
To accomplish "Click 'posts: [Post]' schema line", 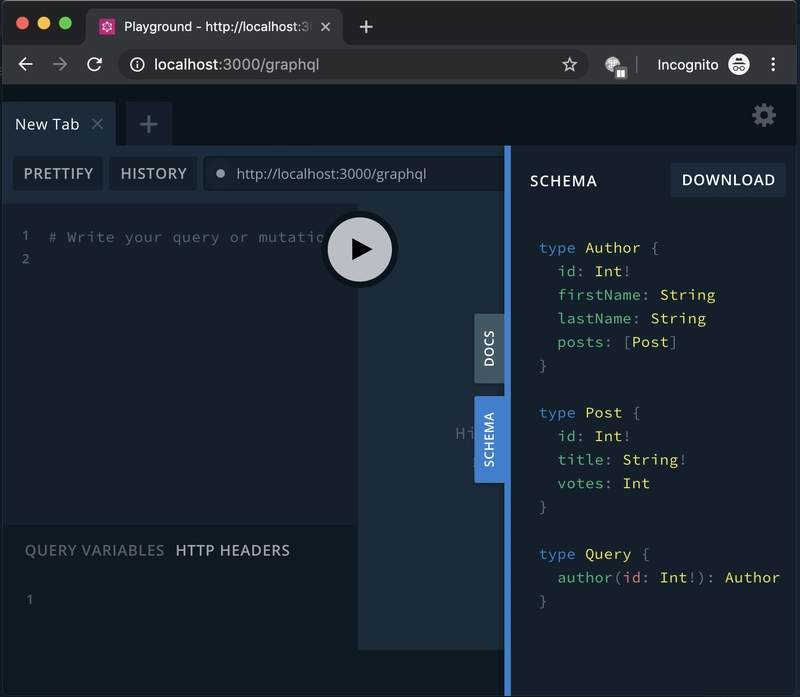I will pos(617,342).
